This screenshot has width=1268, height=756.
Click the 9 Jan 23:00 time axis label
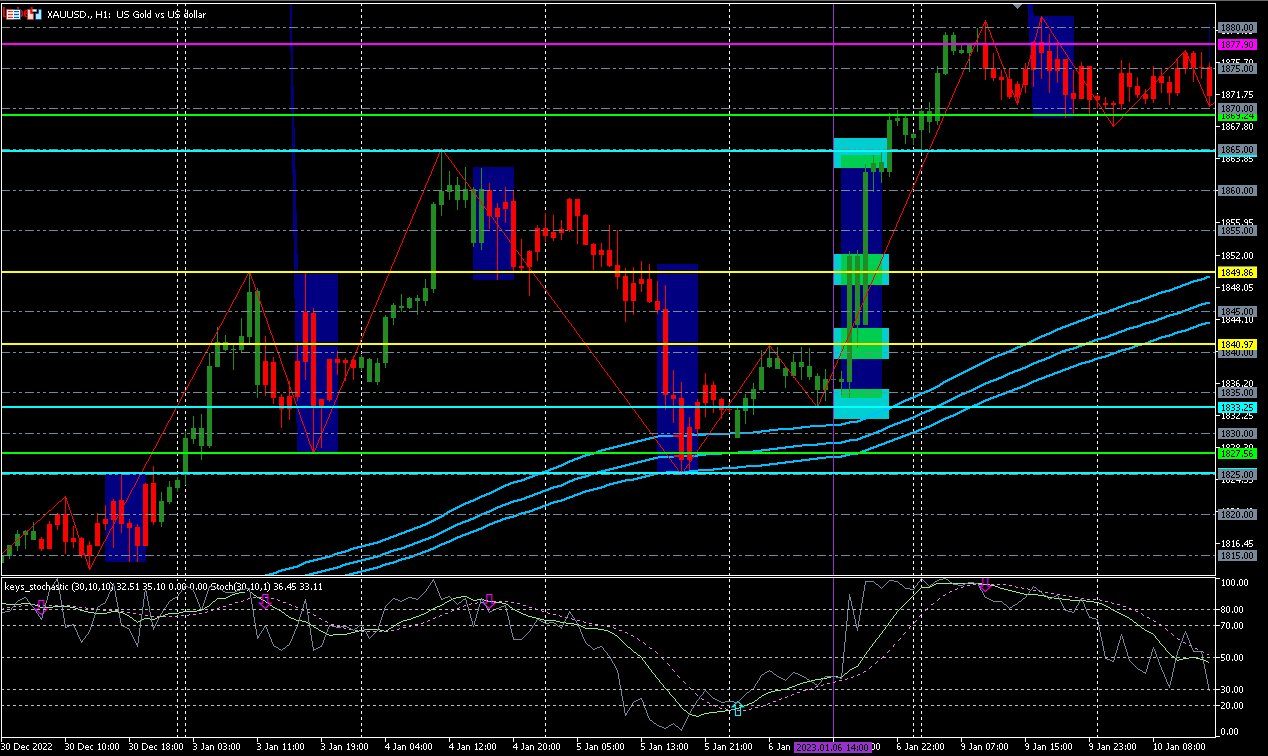[1113, 747]
